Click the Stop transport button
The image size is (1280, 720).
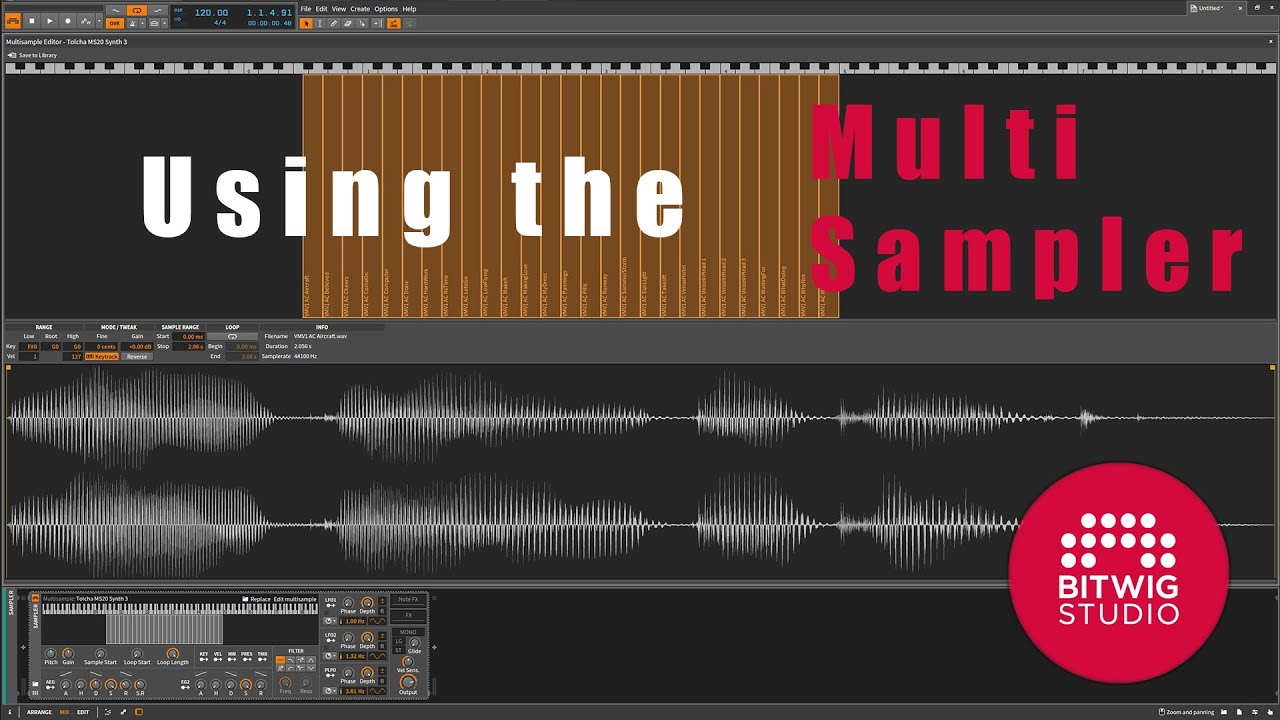tap(32, 21)
